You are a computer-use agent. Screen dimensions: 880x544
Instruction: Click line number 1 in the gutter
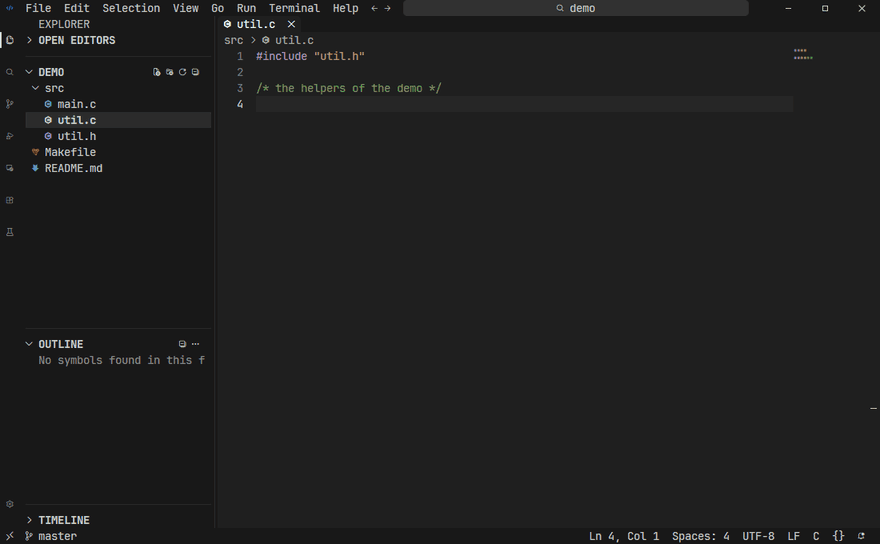240,56
